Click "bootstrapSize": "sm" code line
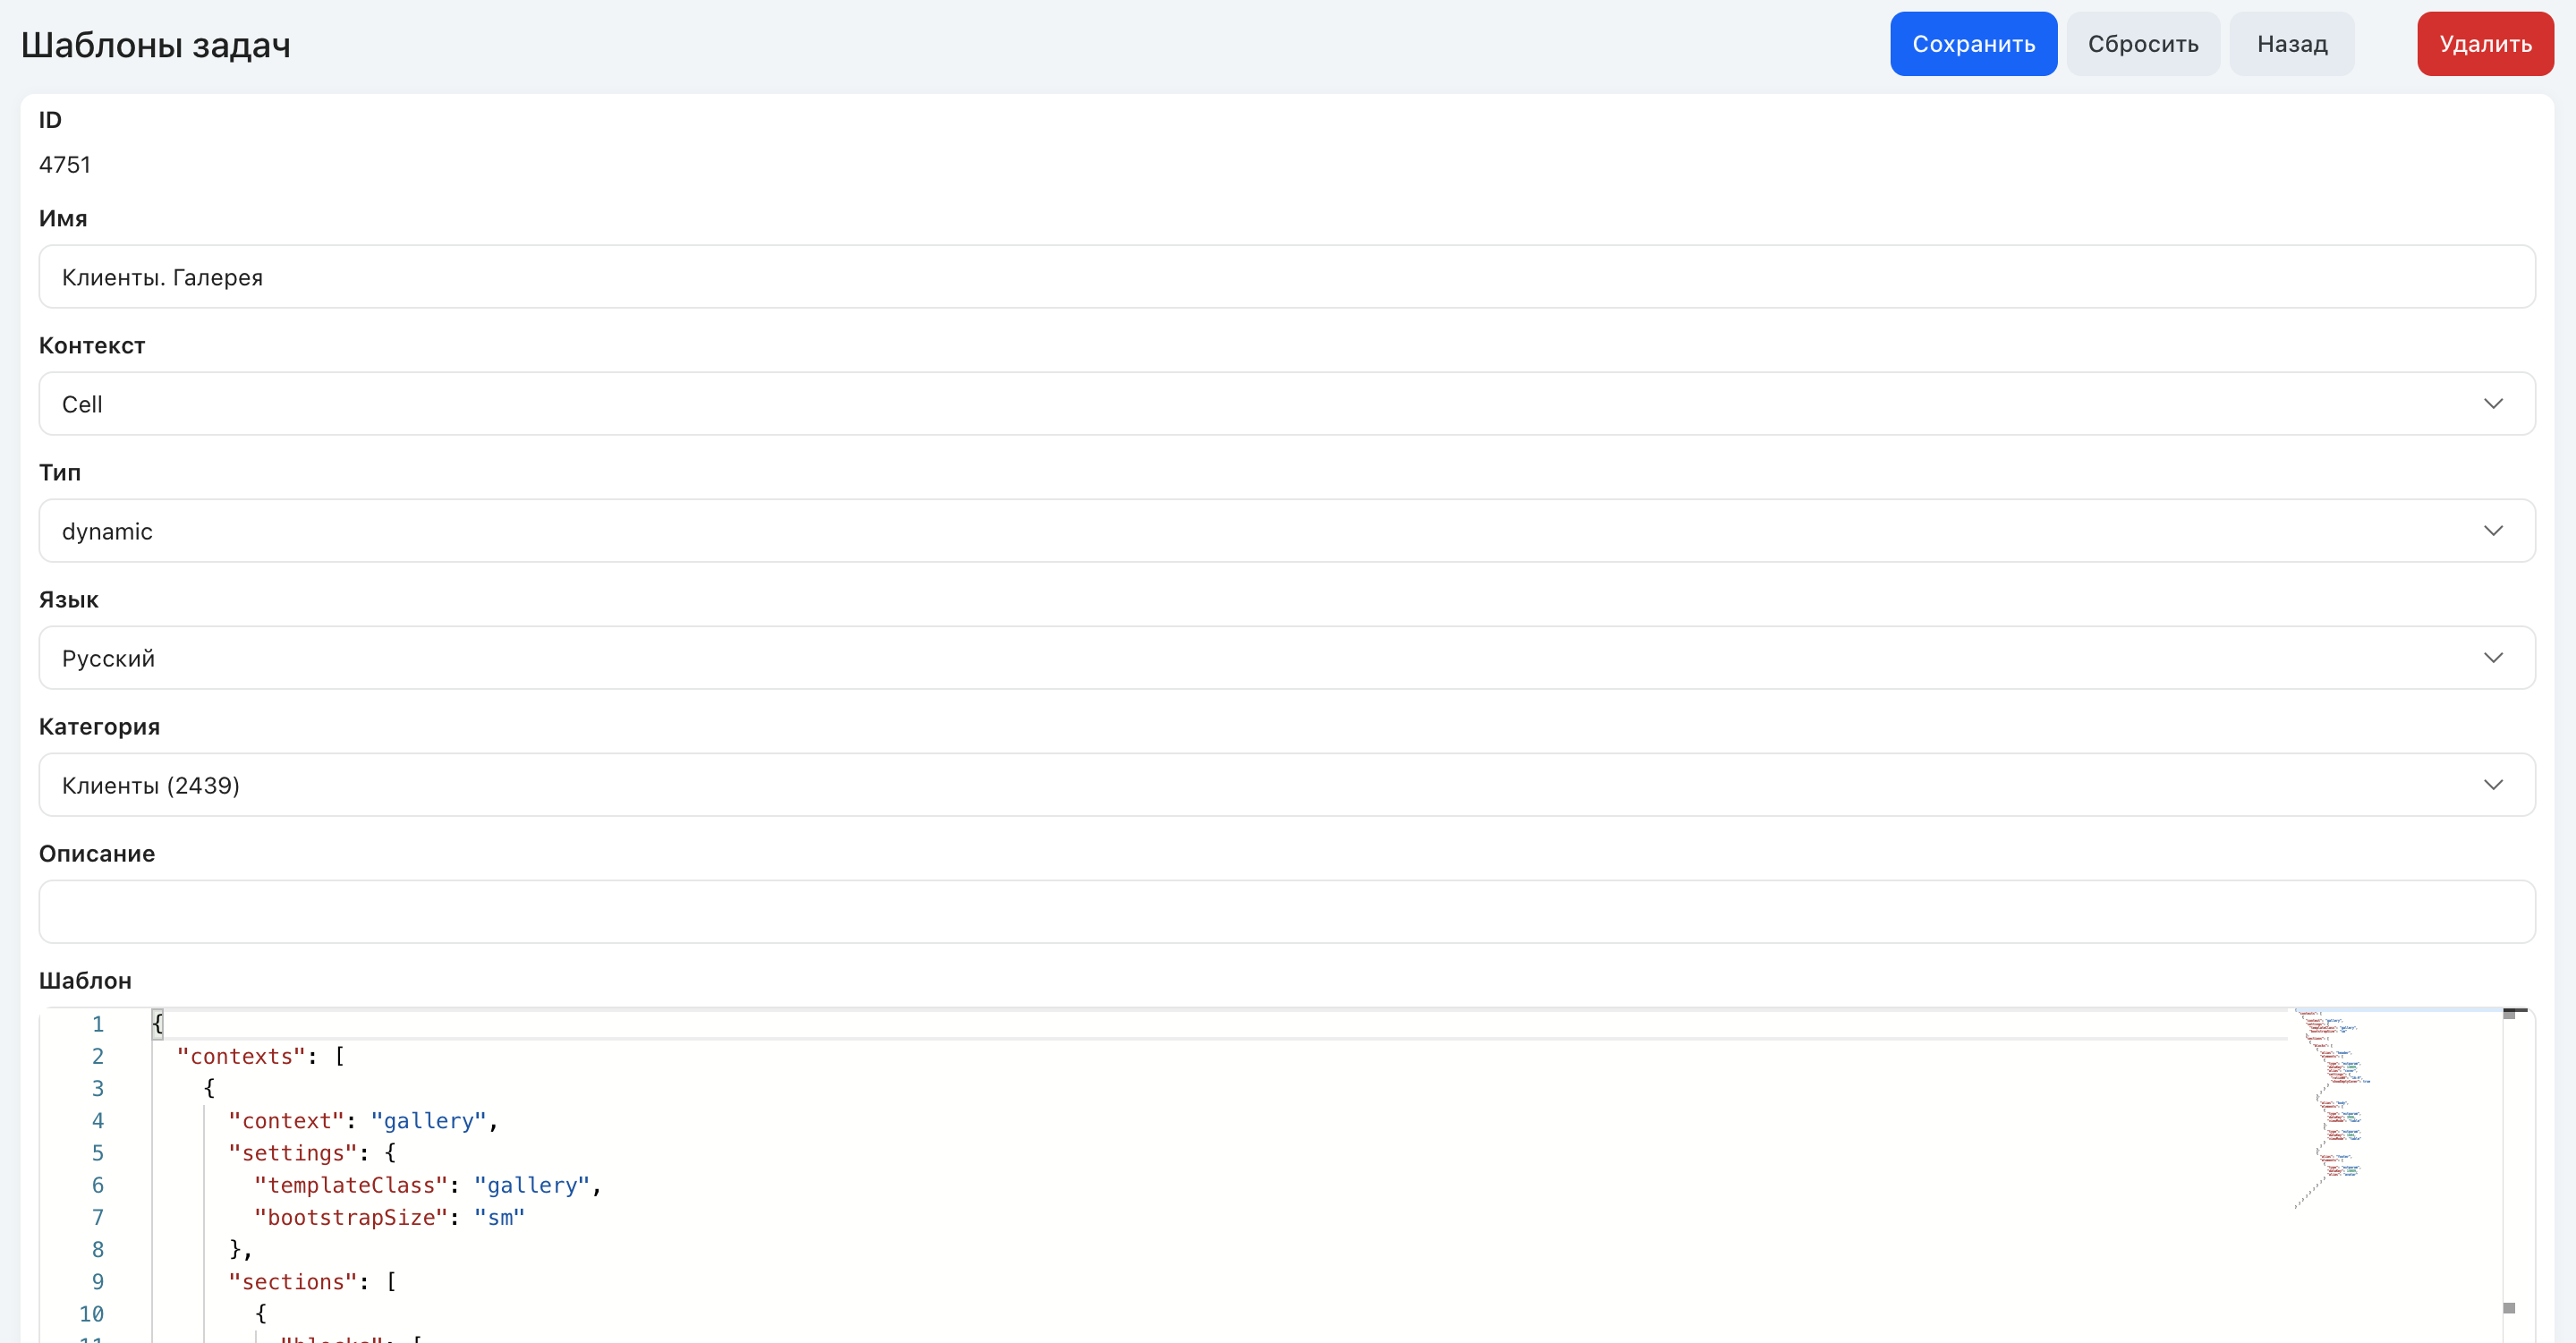This screenshot has width=2576, height=1343. point(390,1217)
